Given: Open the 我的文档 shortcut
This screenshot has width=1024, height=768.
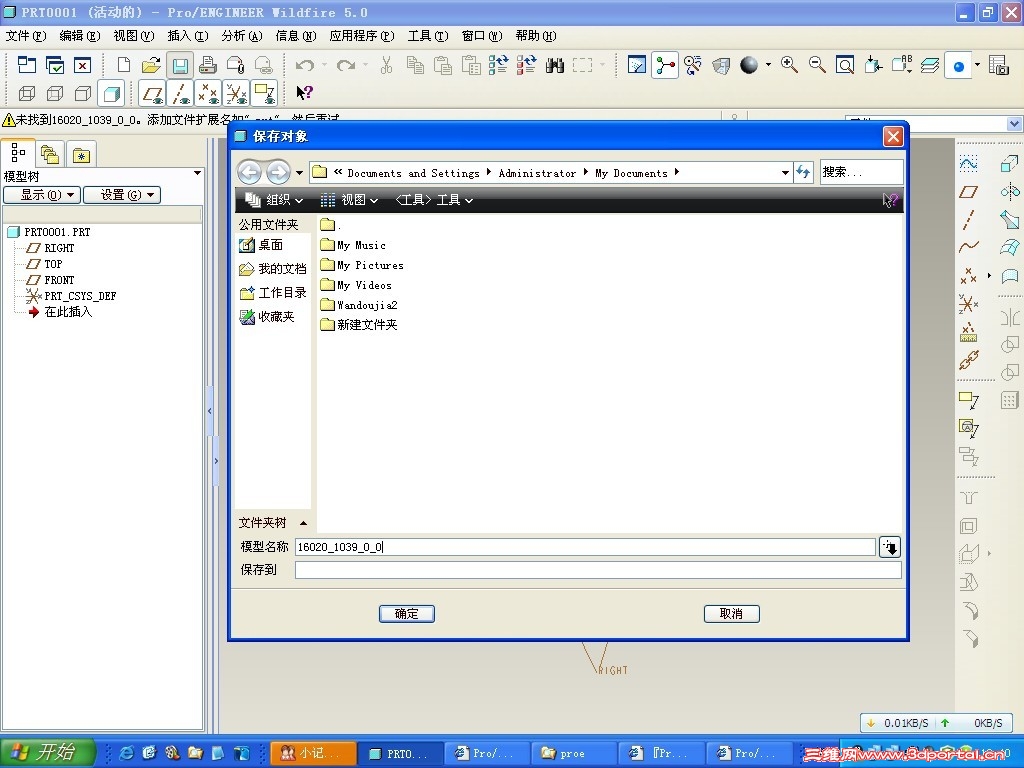Looking at the screenshot, I should (273, 268).
